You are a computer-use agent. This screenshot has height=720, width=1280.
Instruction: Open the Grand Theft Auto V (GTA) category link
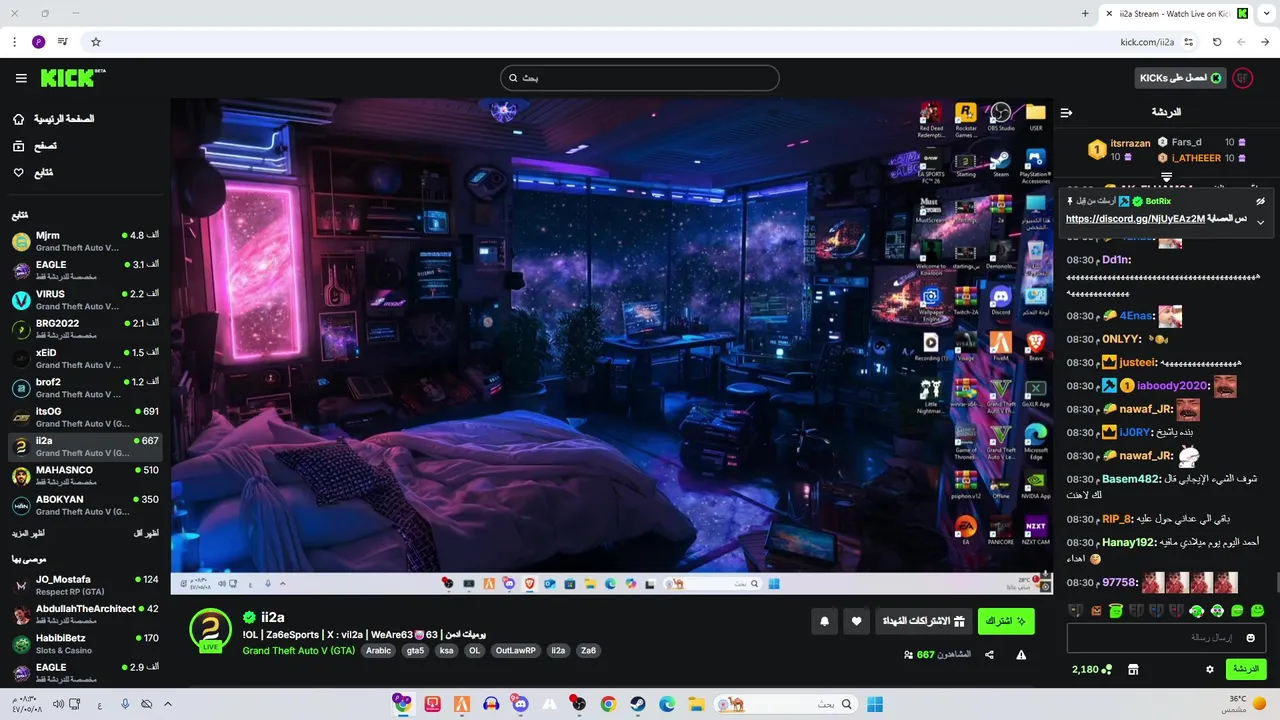[299, 650]
